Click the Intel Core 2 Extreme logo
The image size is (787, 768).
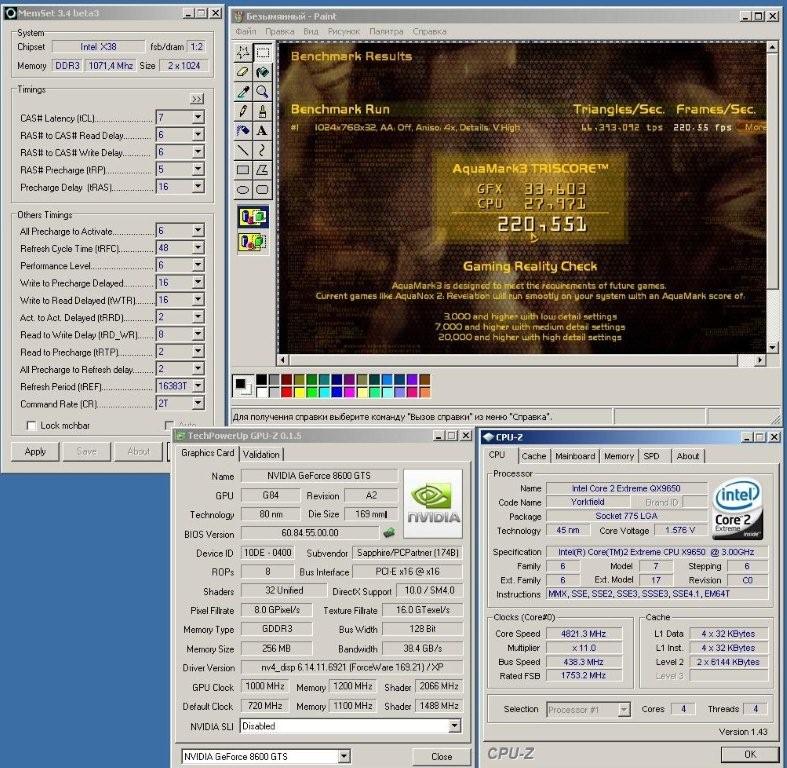pos(737,508)
